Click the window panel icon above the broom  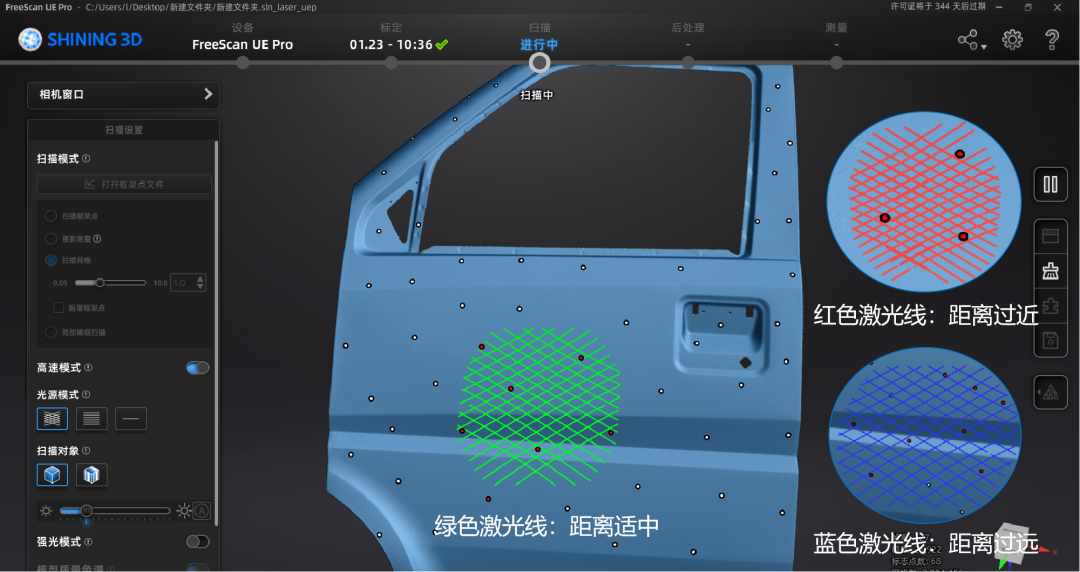(x=1050, y=236)
